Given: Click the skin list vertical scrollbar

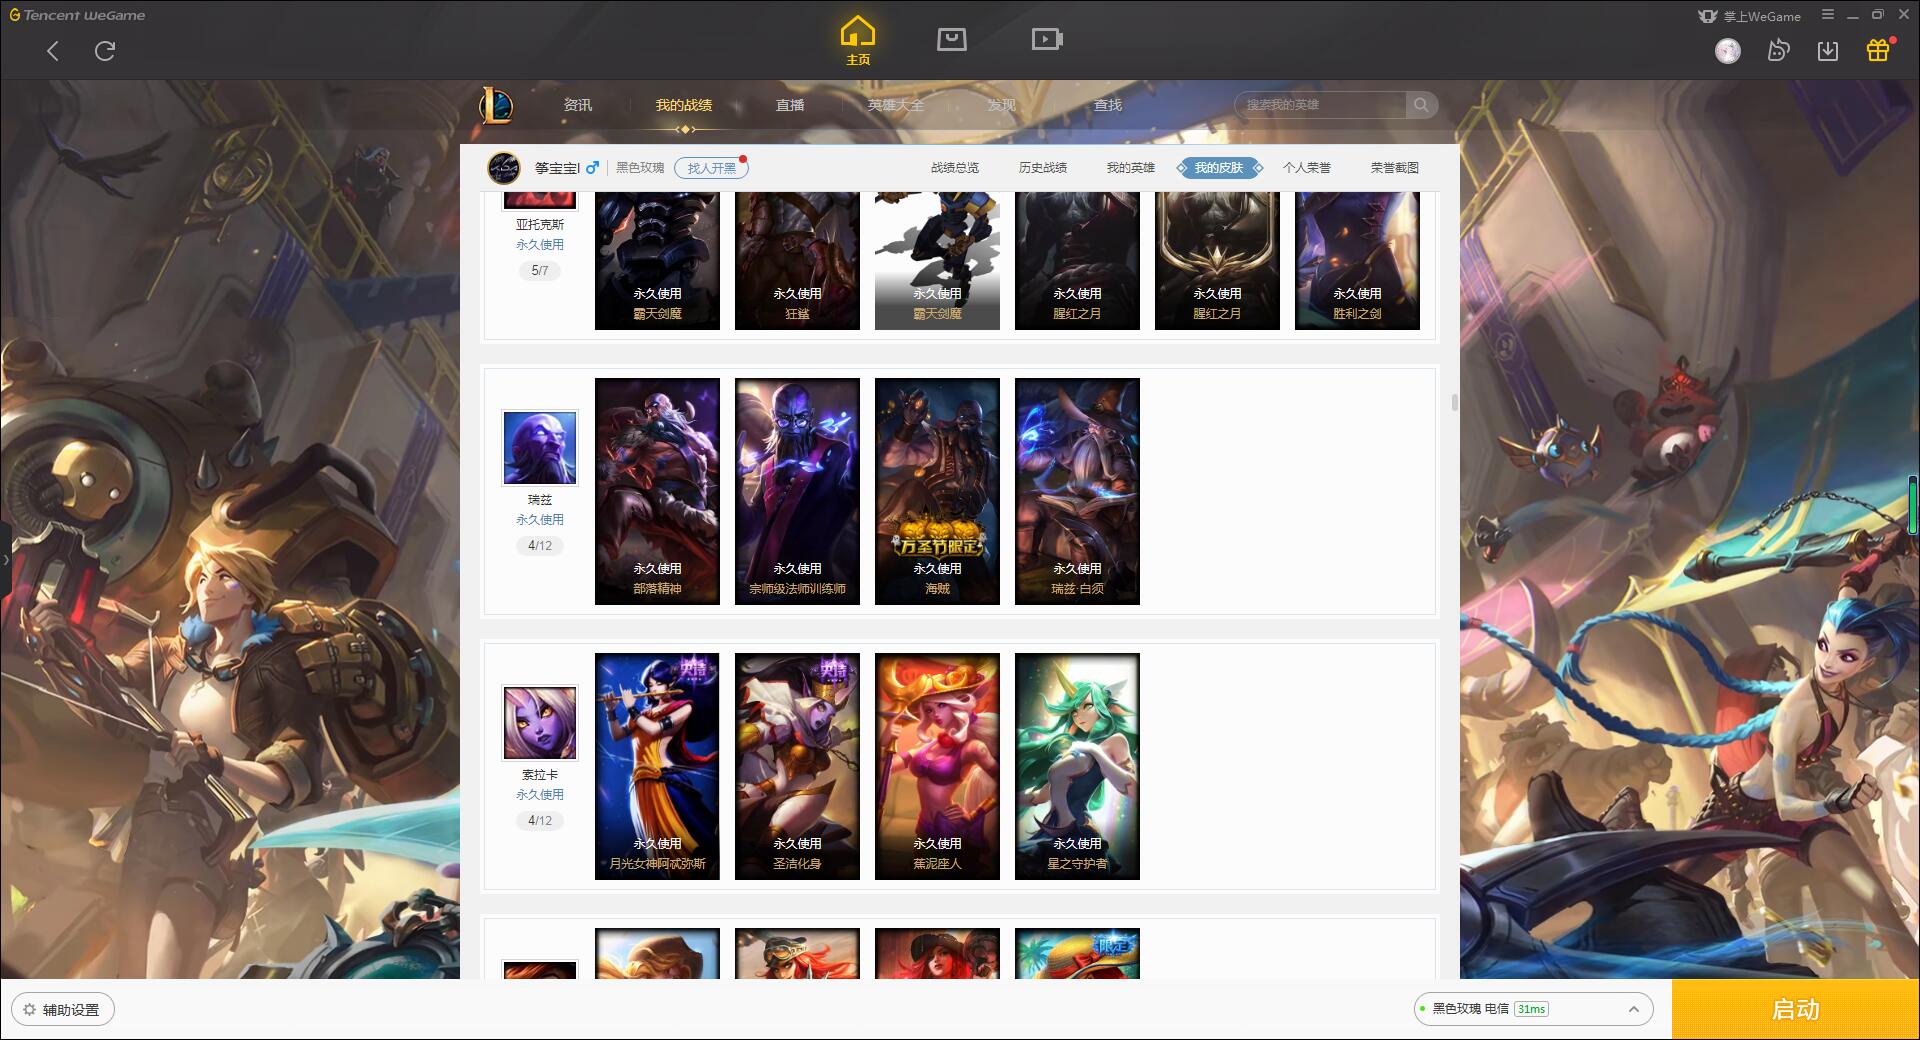Looking at the screenshot, I should 1454,402.
